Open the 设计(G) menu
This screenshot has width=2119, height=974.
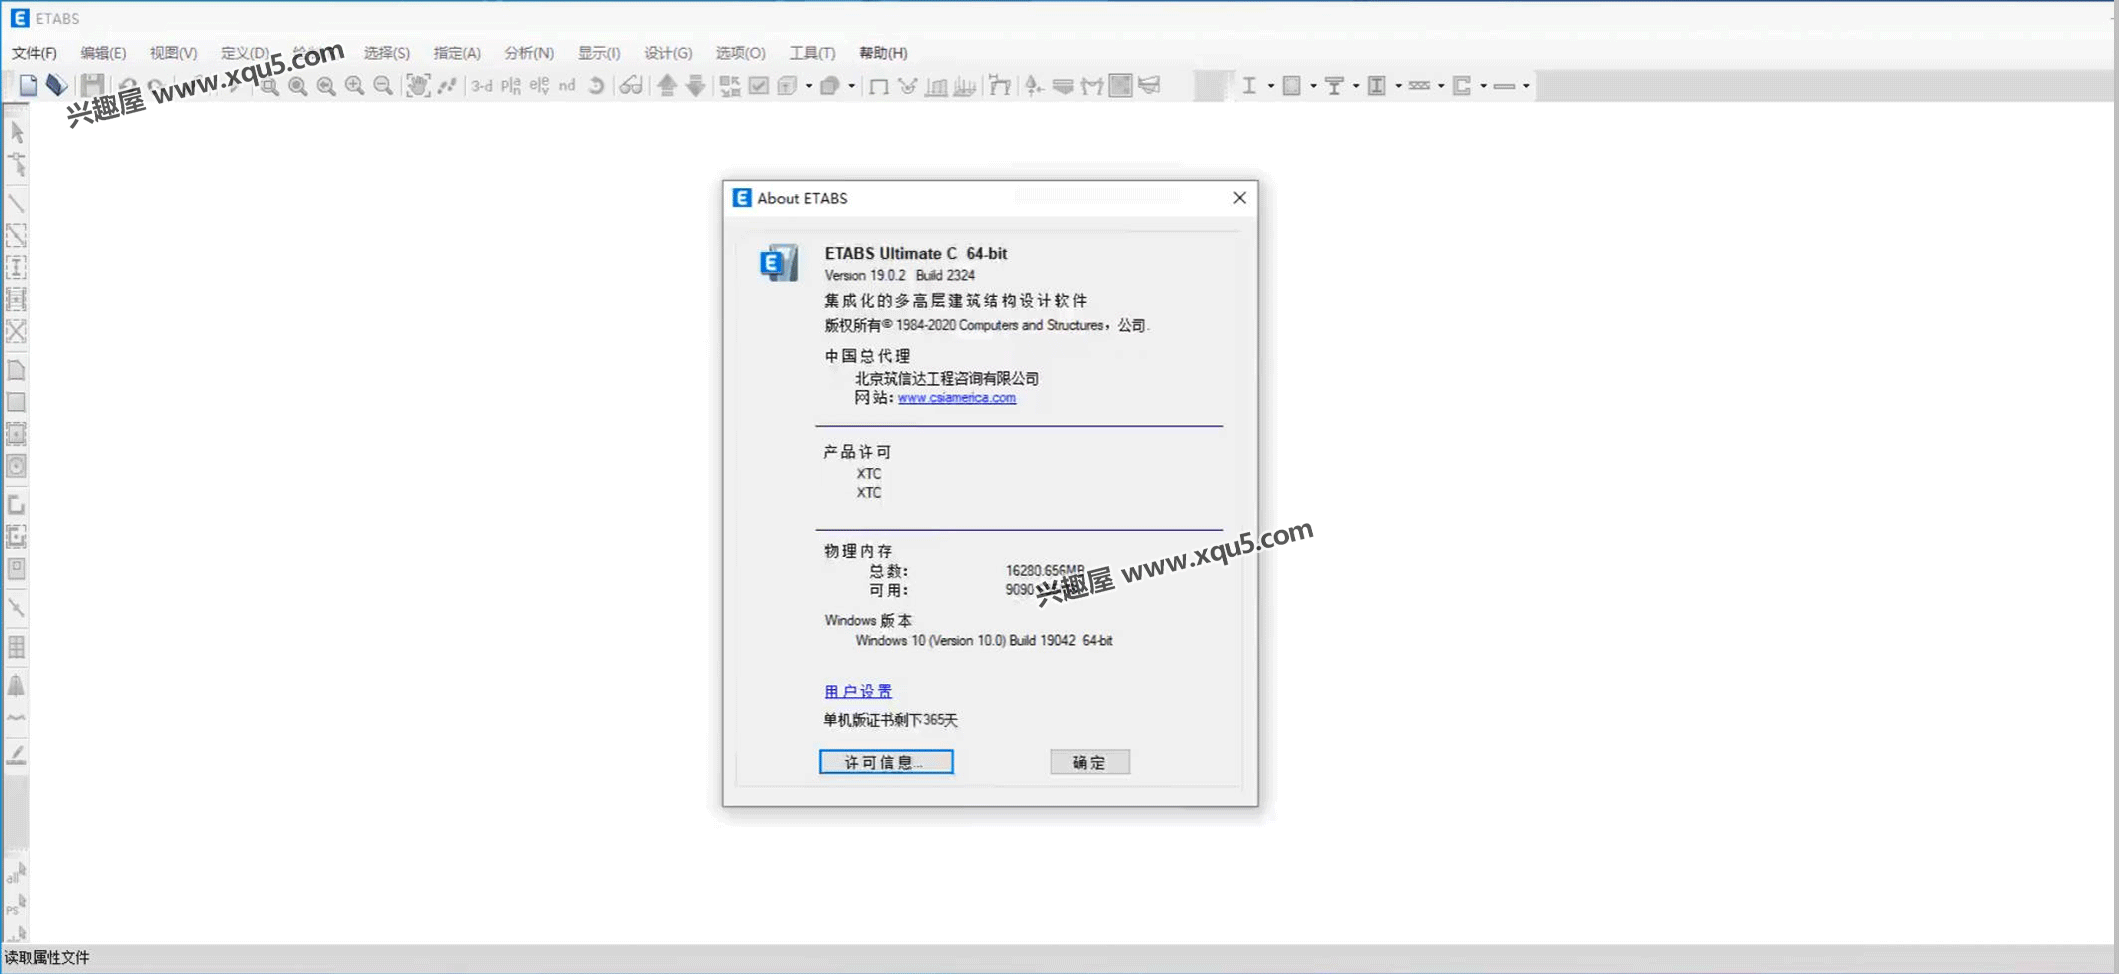tap(668, 53)
